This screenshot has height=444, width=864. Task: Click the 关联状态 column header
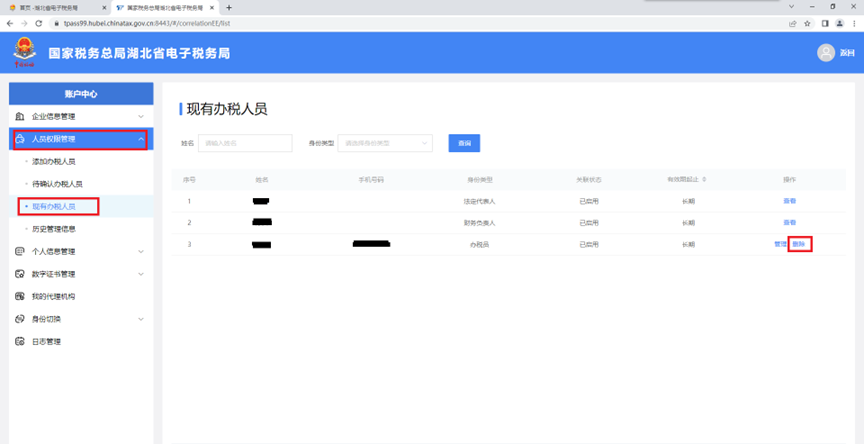click(589, 180)
